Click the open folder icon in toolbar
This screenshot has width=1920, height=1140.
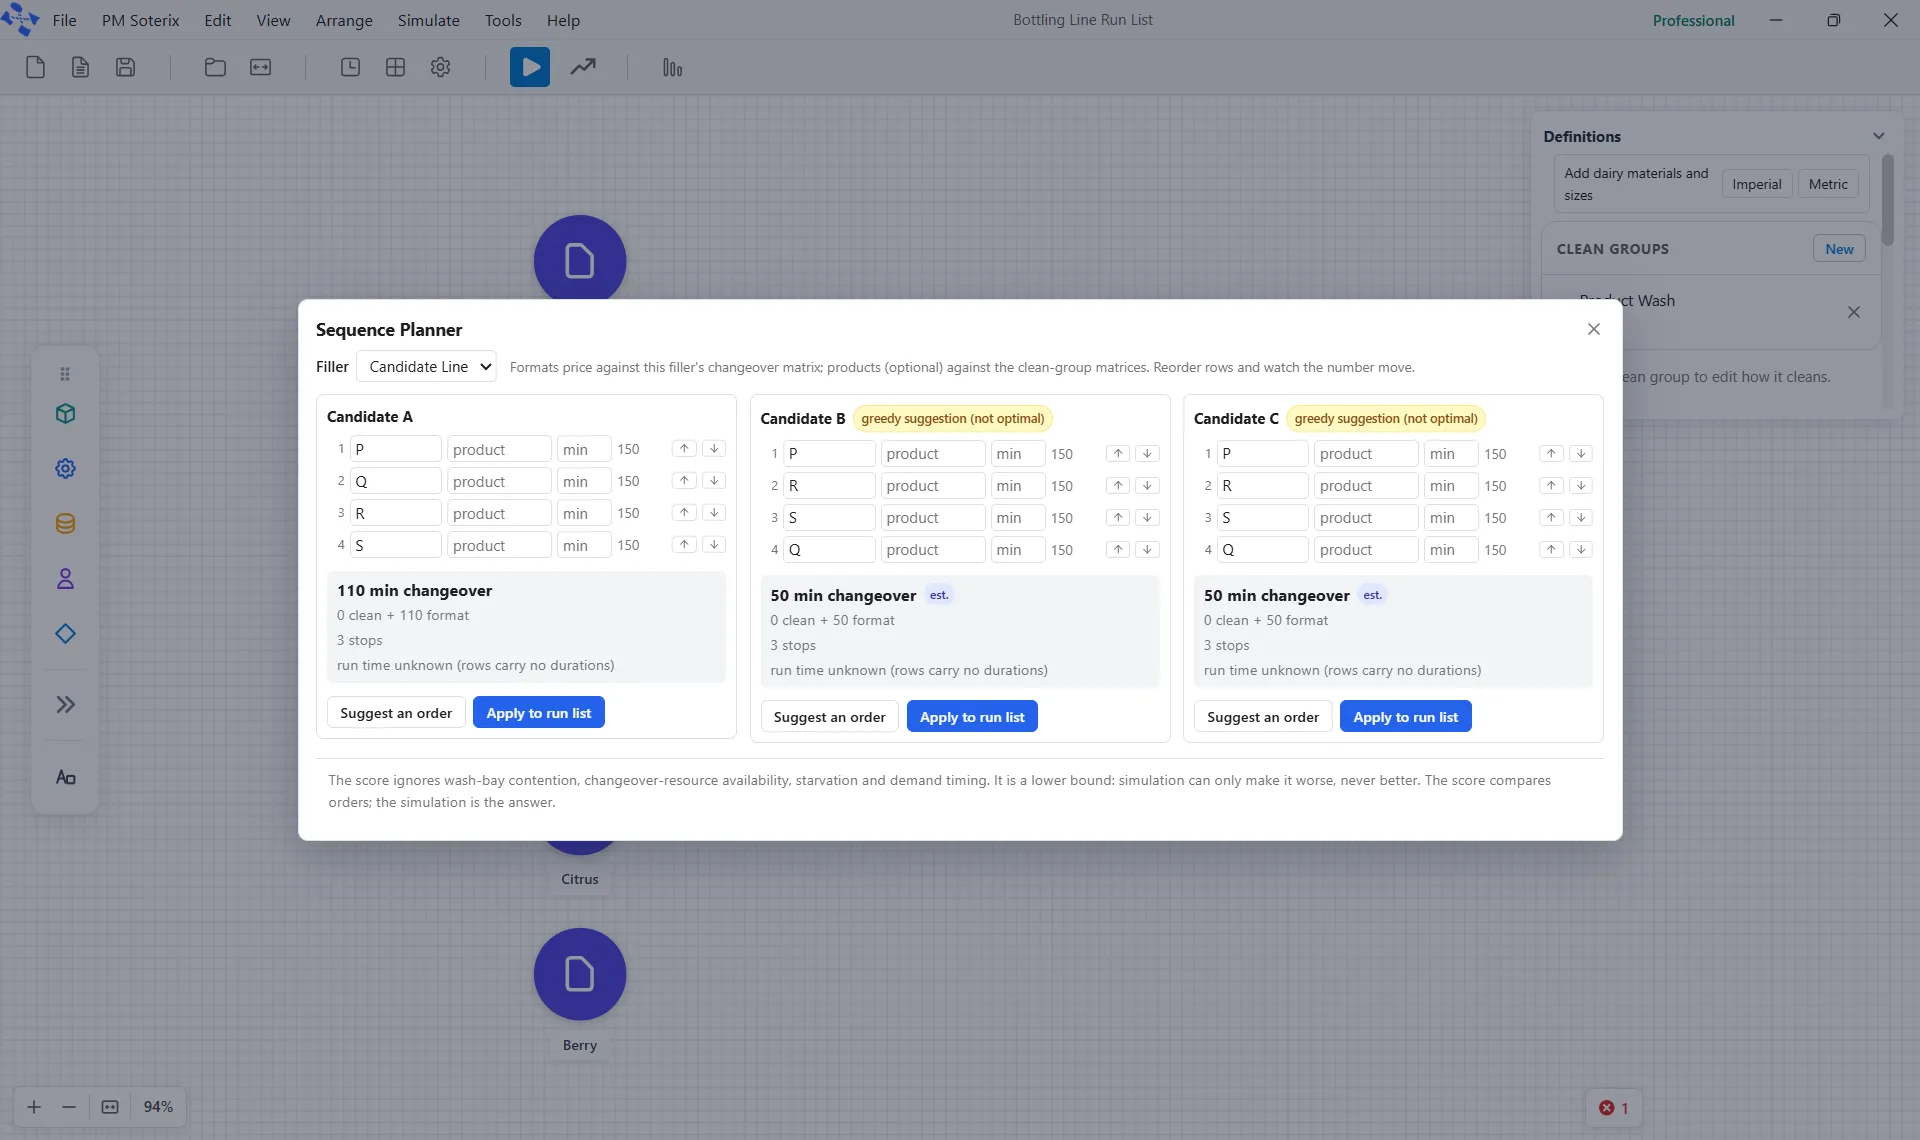coord(215,67)
